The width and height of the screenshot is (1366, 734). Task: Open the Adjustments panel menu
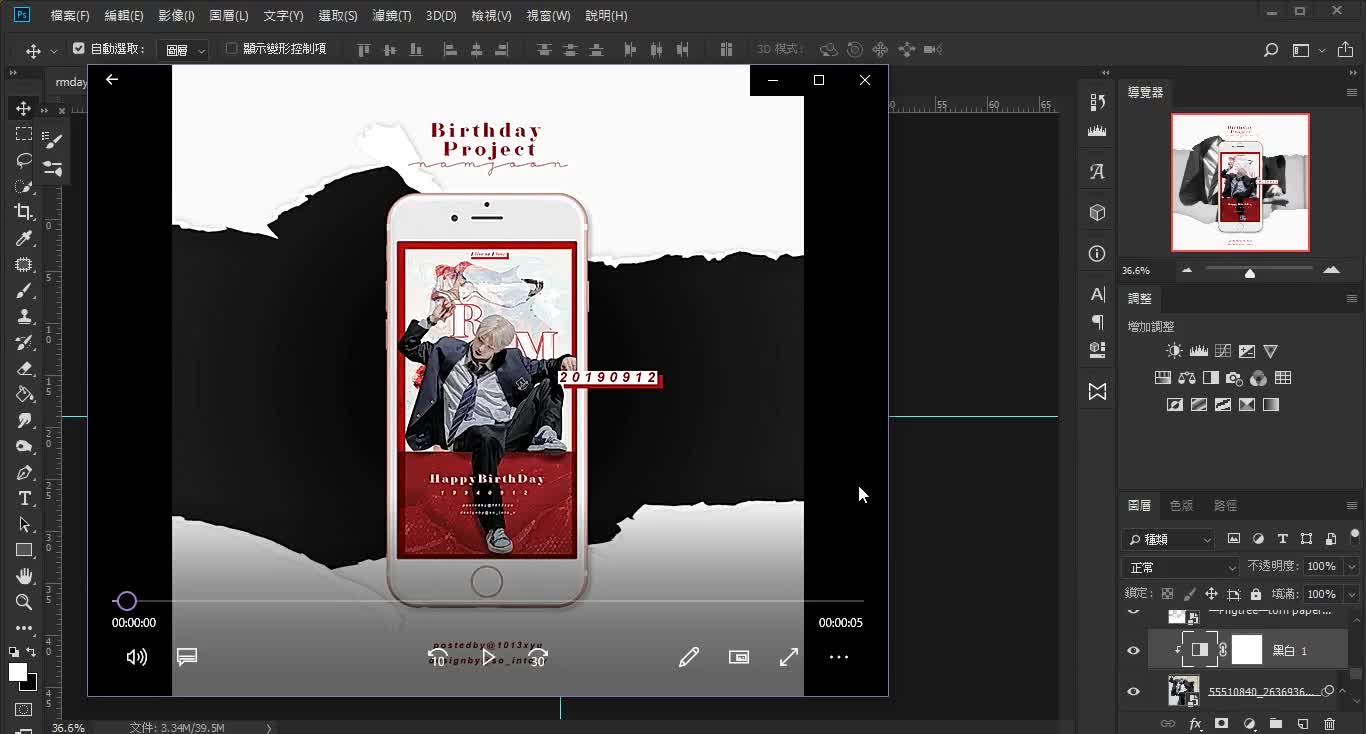point(1351,298)
